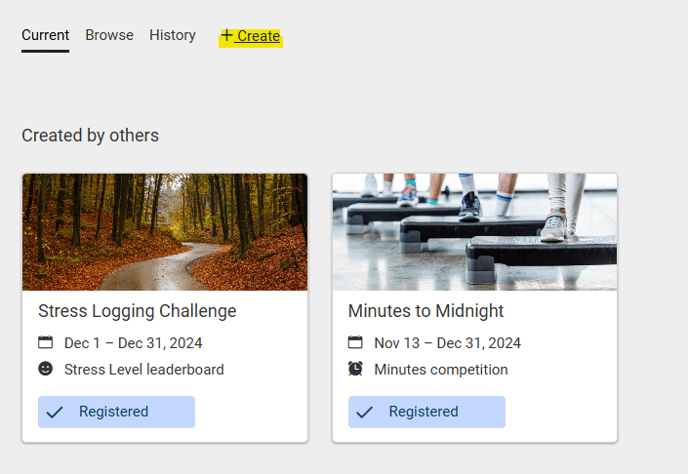Screen dimensions: 688x474
Task: Open the forest path challenge image
Action: tap(165, 232)
